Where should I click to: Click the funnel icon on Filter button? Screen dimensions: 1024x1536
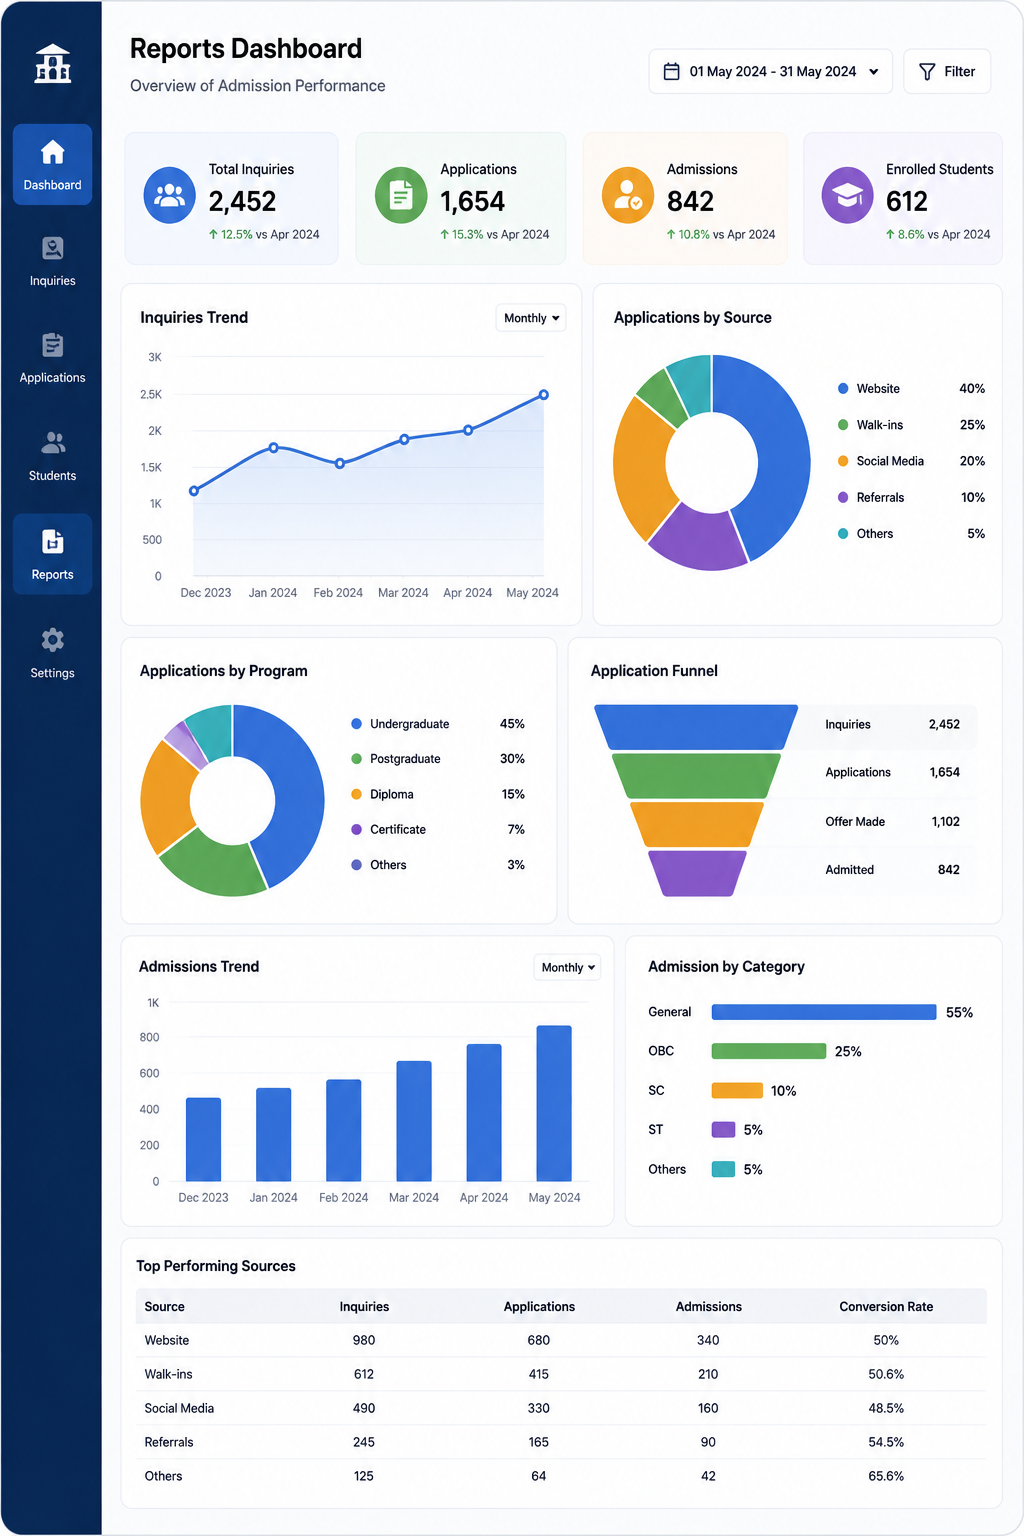(x=927, y=72)
